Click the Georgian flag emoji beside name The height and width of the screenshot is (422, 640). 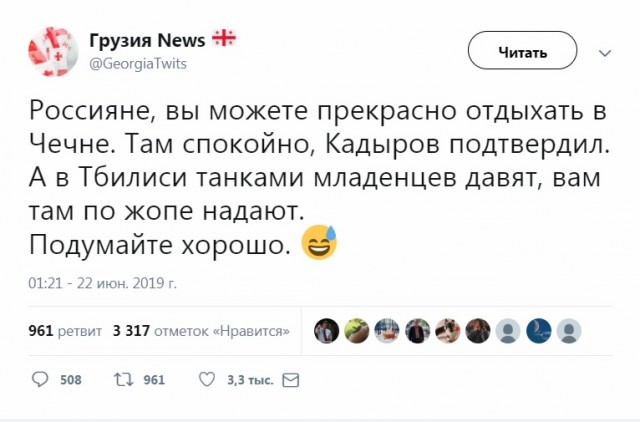224,38
